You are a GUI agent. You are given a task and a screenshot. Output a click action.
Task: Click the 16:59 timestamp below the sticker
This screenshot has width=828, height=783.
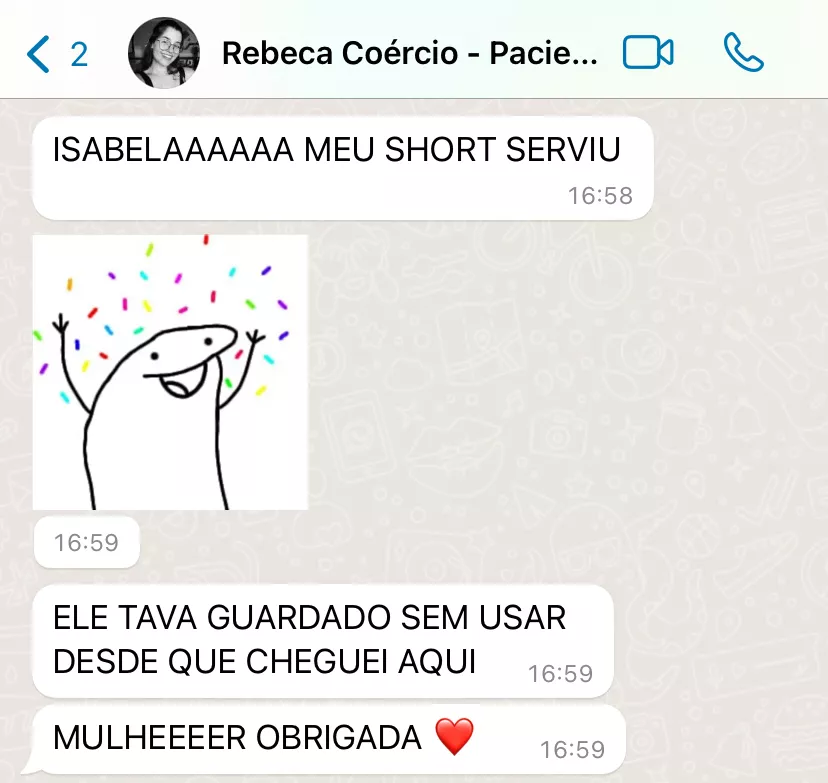[87, 543]
